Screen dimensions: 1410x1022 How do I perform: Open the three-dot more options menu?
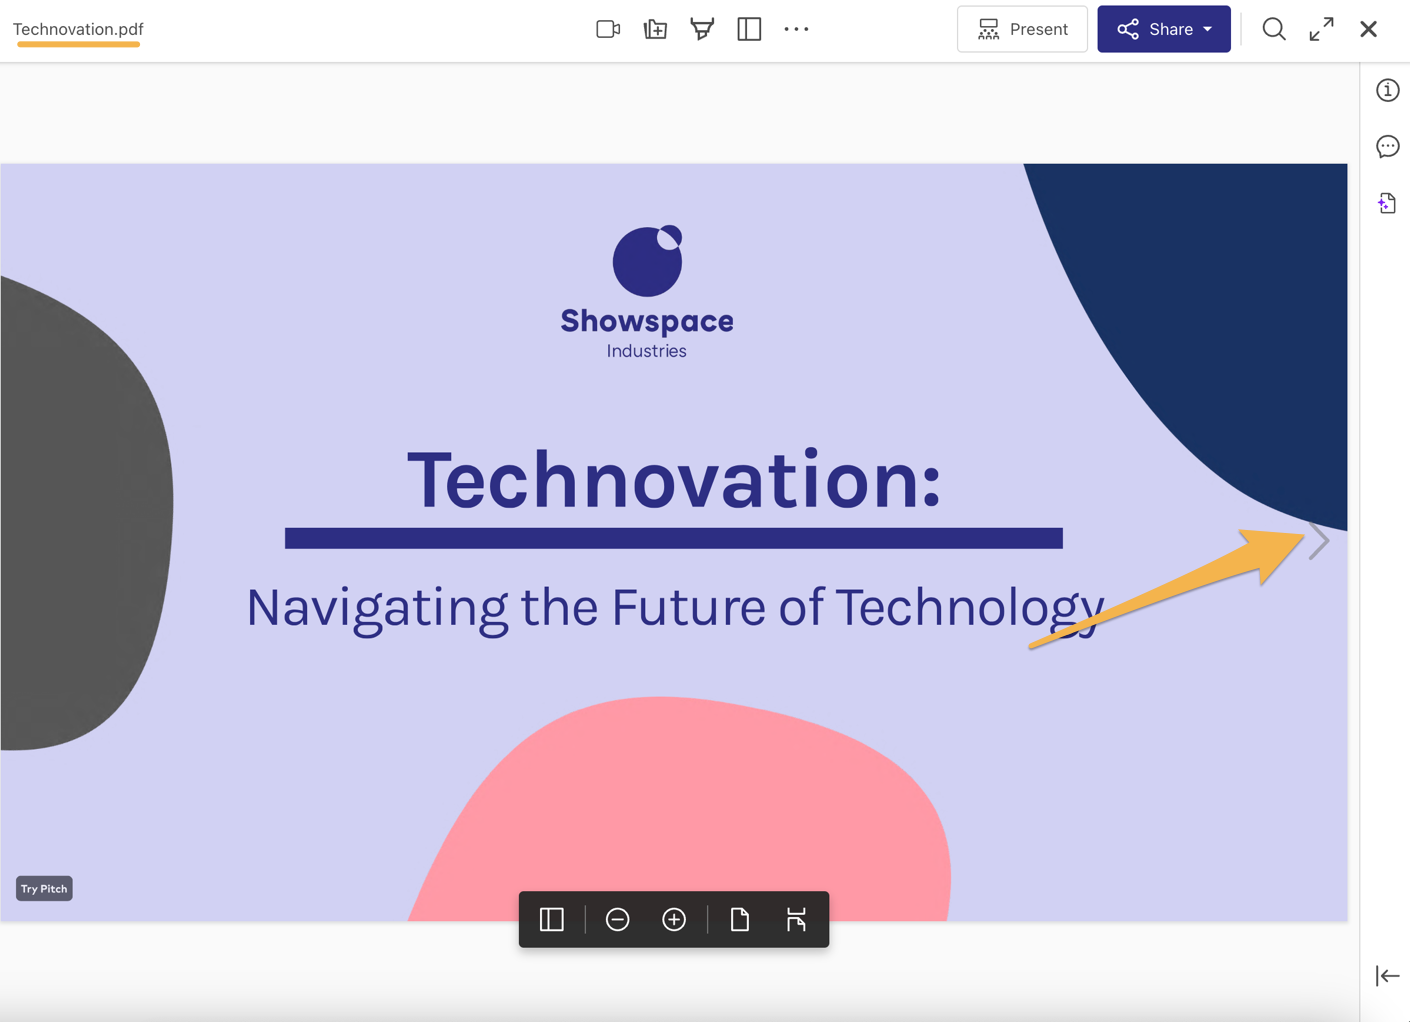[x=796, y=29]
